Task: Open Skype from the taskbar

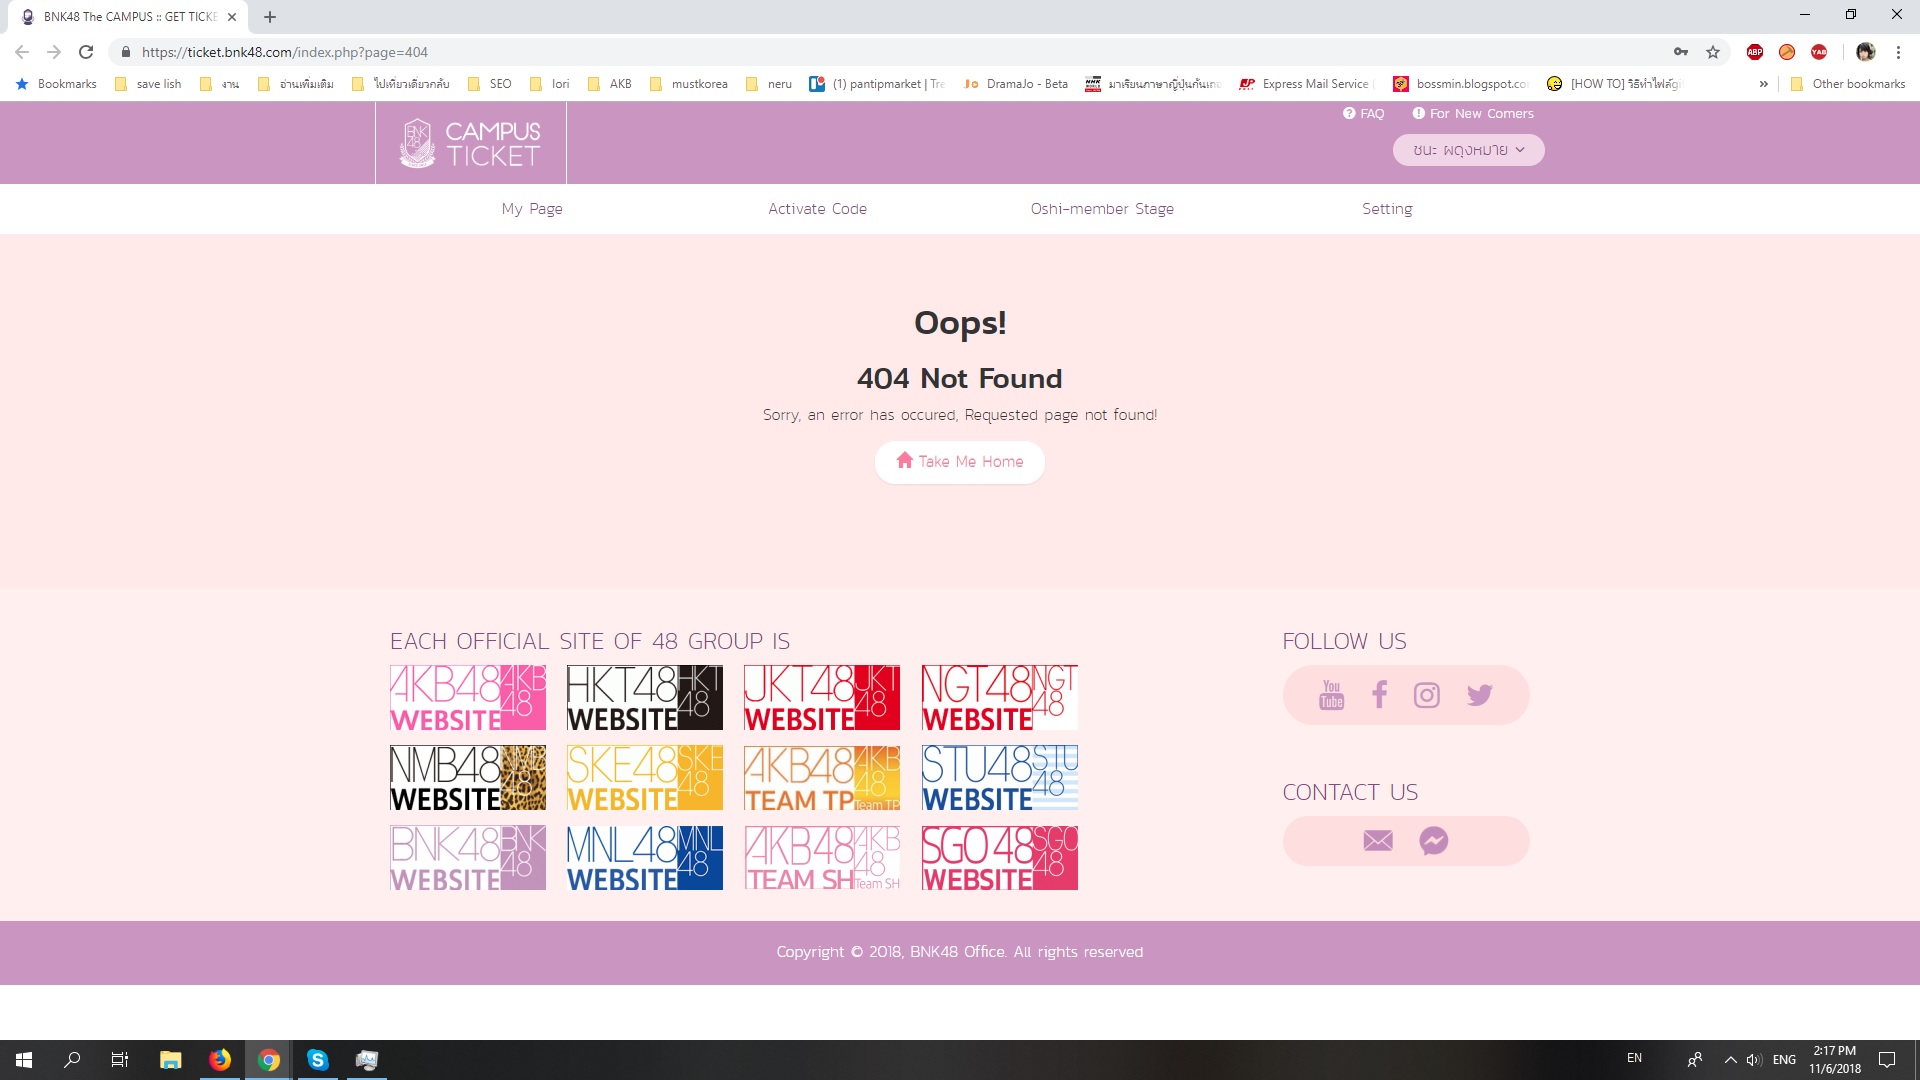Action: pos(318,1060)
